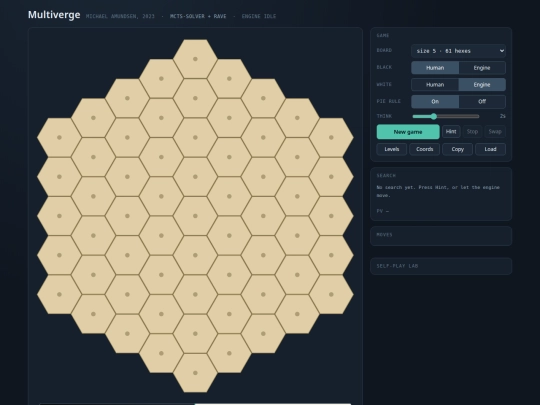Select the lower-right corner hex of the board
This screenshot has width=540, height=405.
point(331,294)
